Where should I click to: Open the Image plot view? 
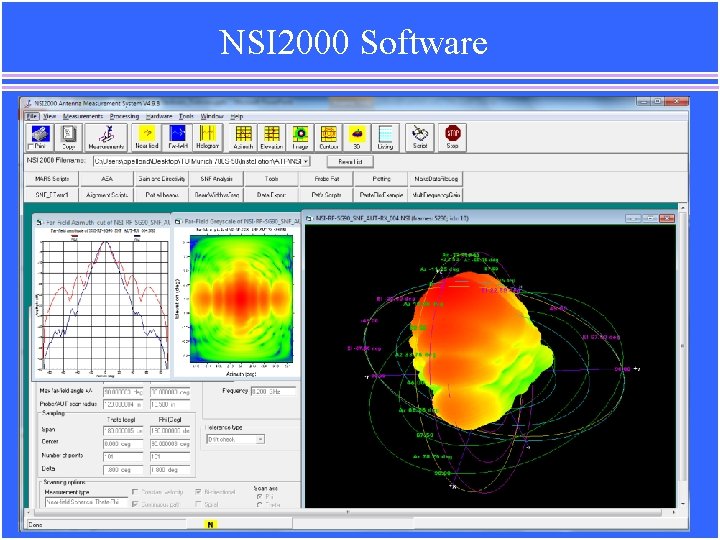click(300, 137)
